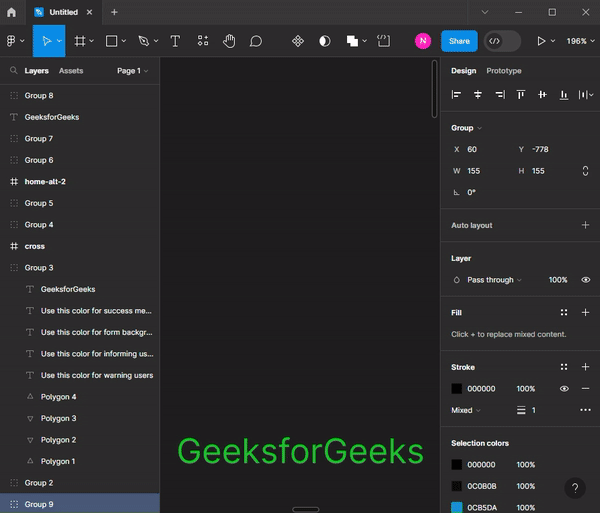
Task: Click the Use as mask icon
Action: (x=324, y=41)
